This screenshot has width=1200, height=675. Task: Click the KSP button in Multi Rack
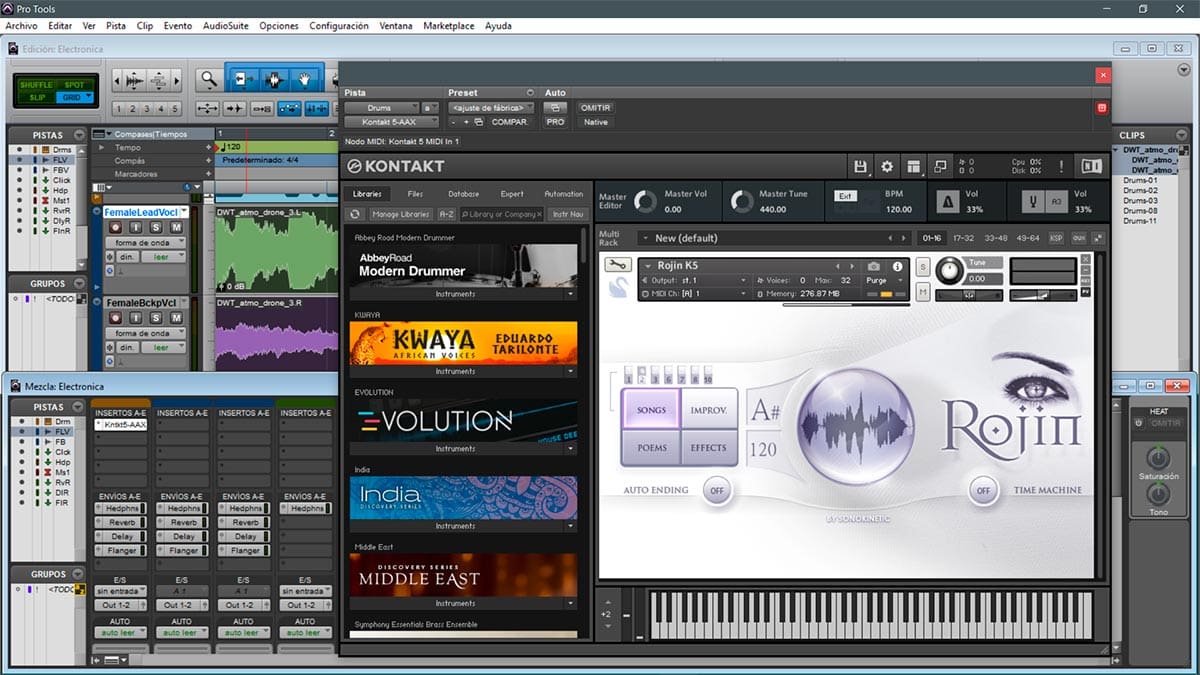[x=1057, y=238]
